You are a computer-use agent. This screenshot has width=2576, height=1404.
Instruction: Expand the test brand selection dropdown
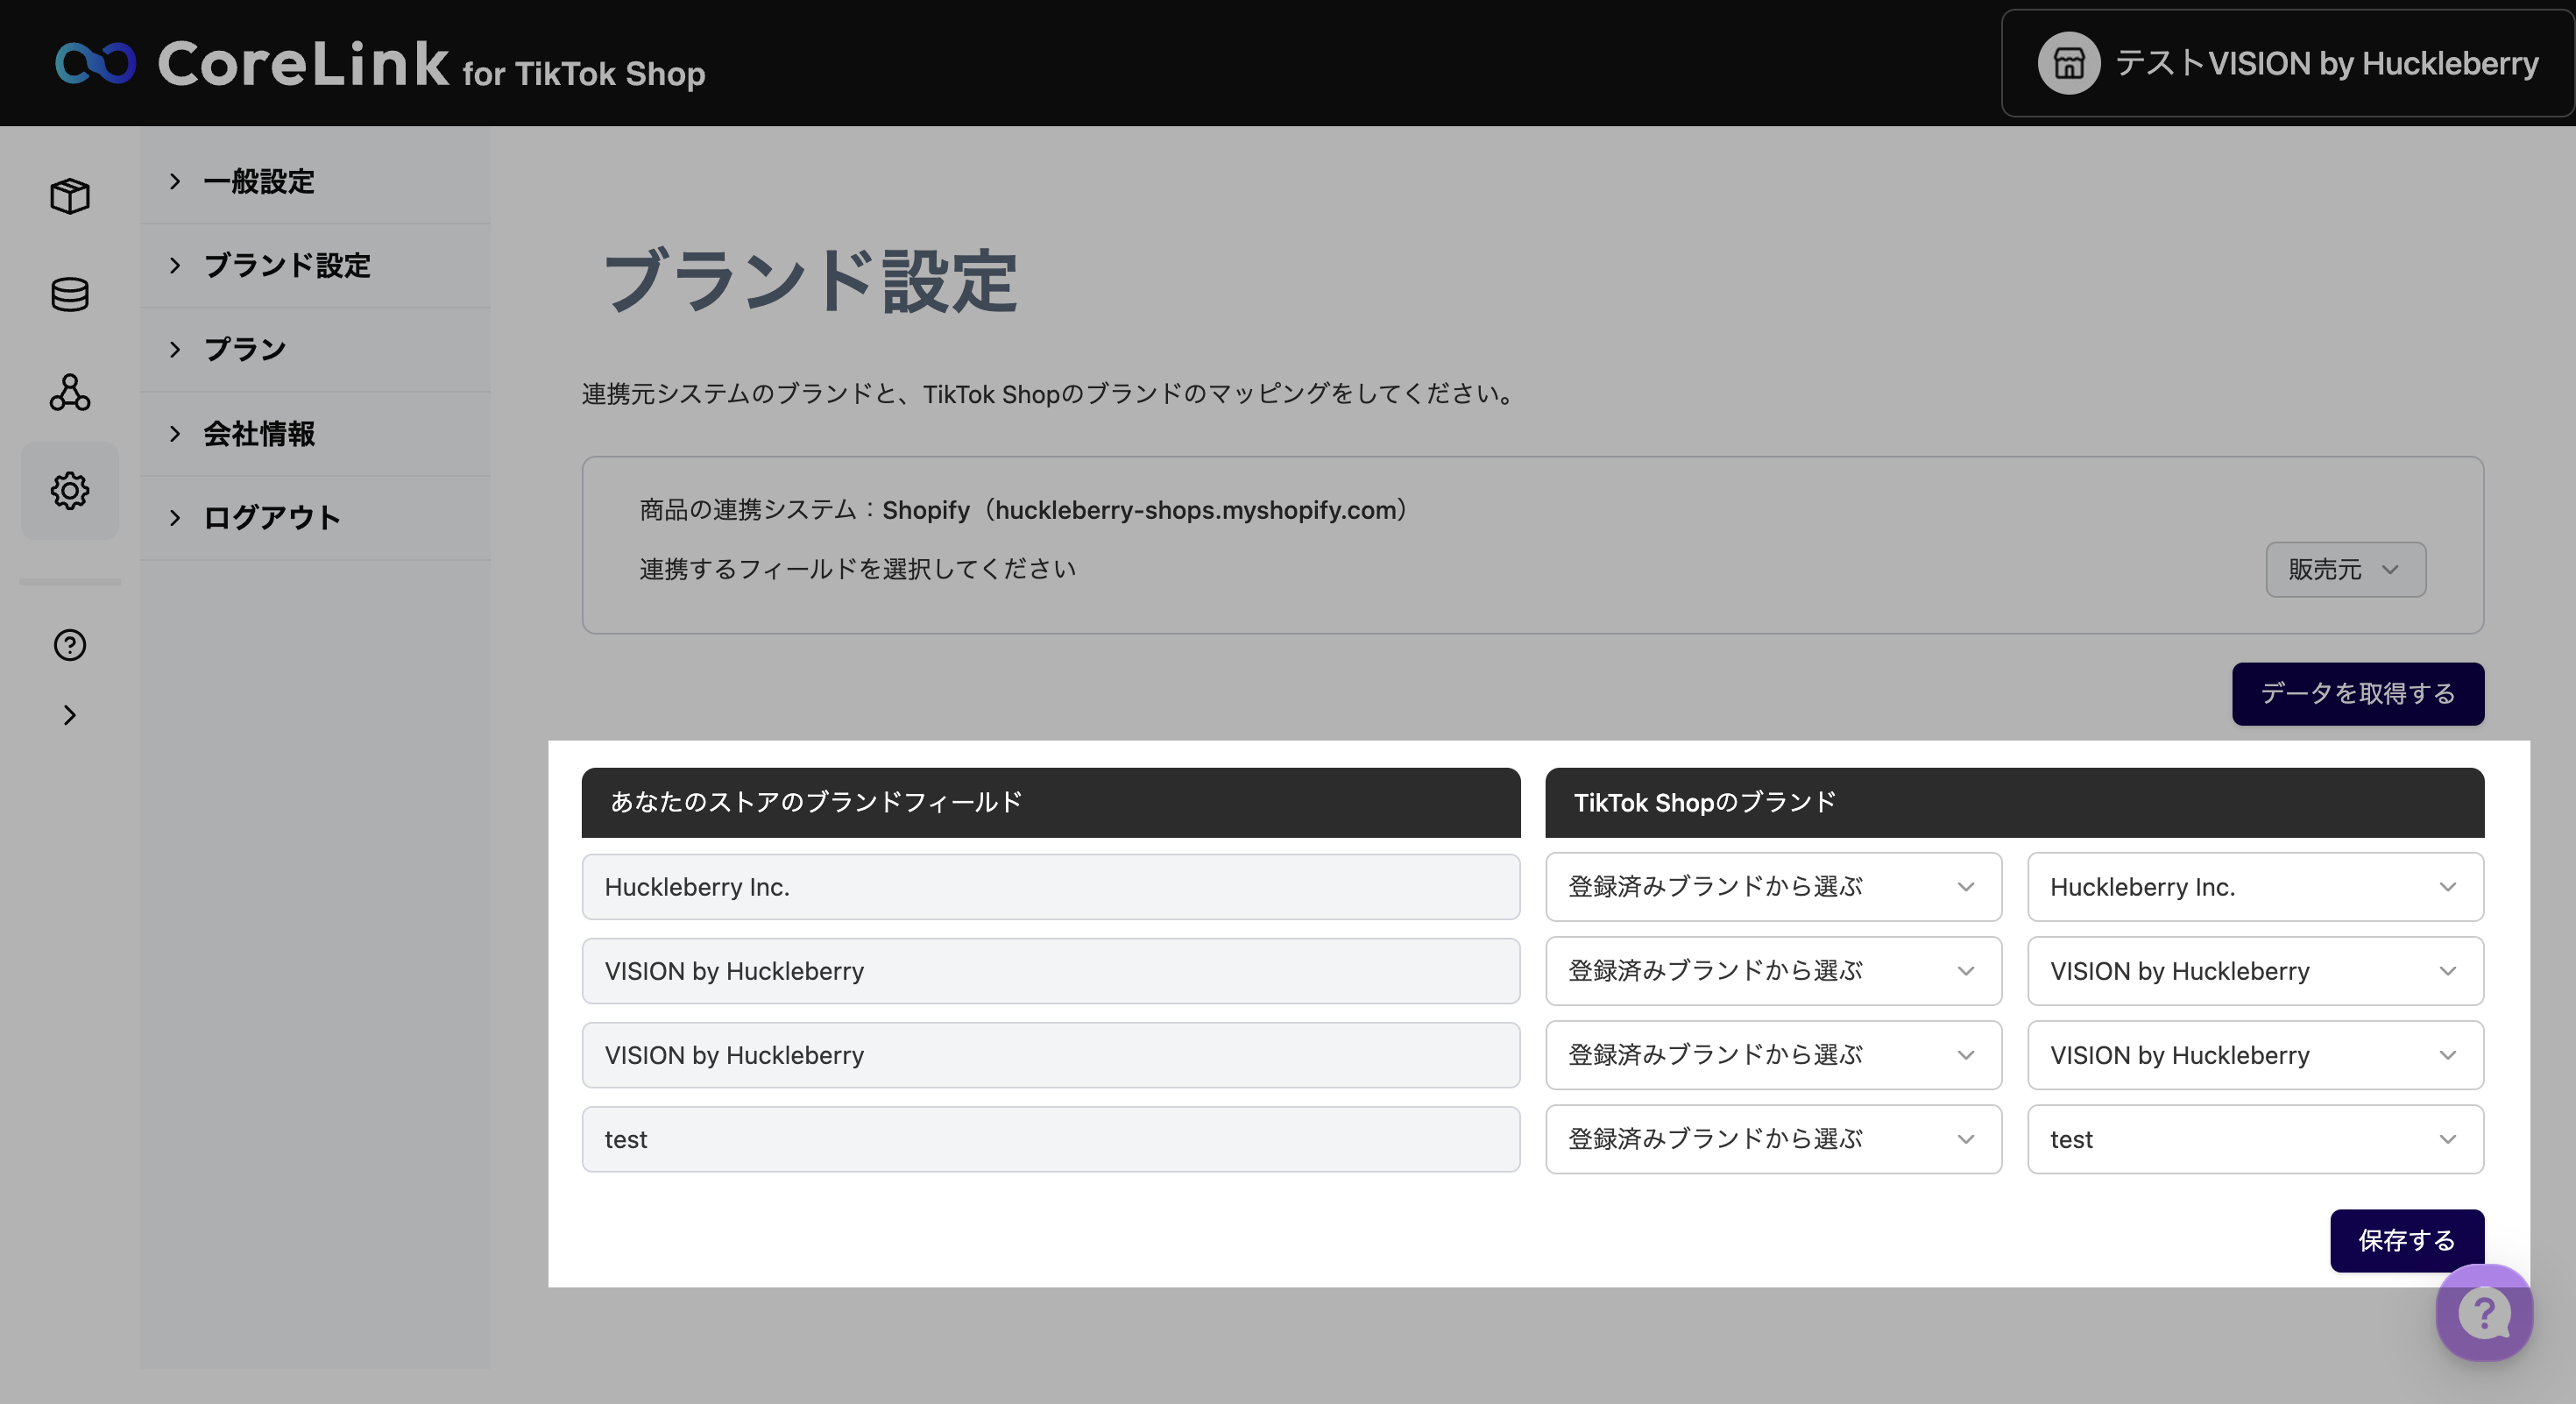2254,1139
